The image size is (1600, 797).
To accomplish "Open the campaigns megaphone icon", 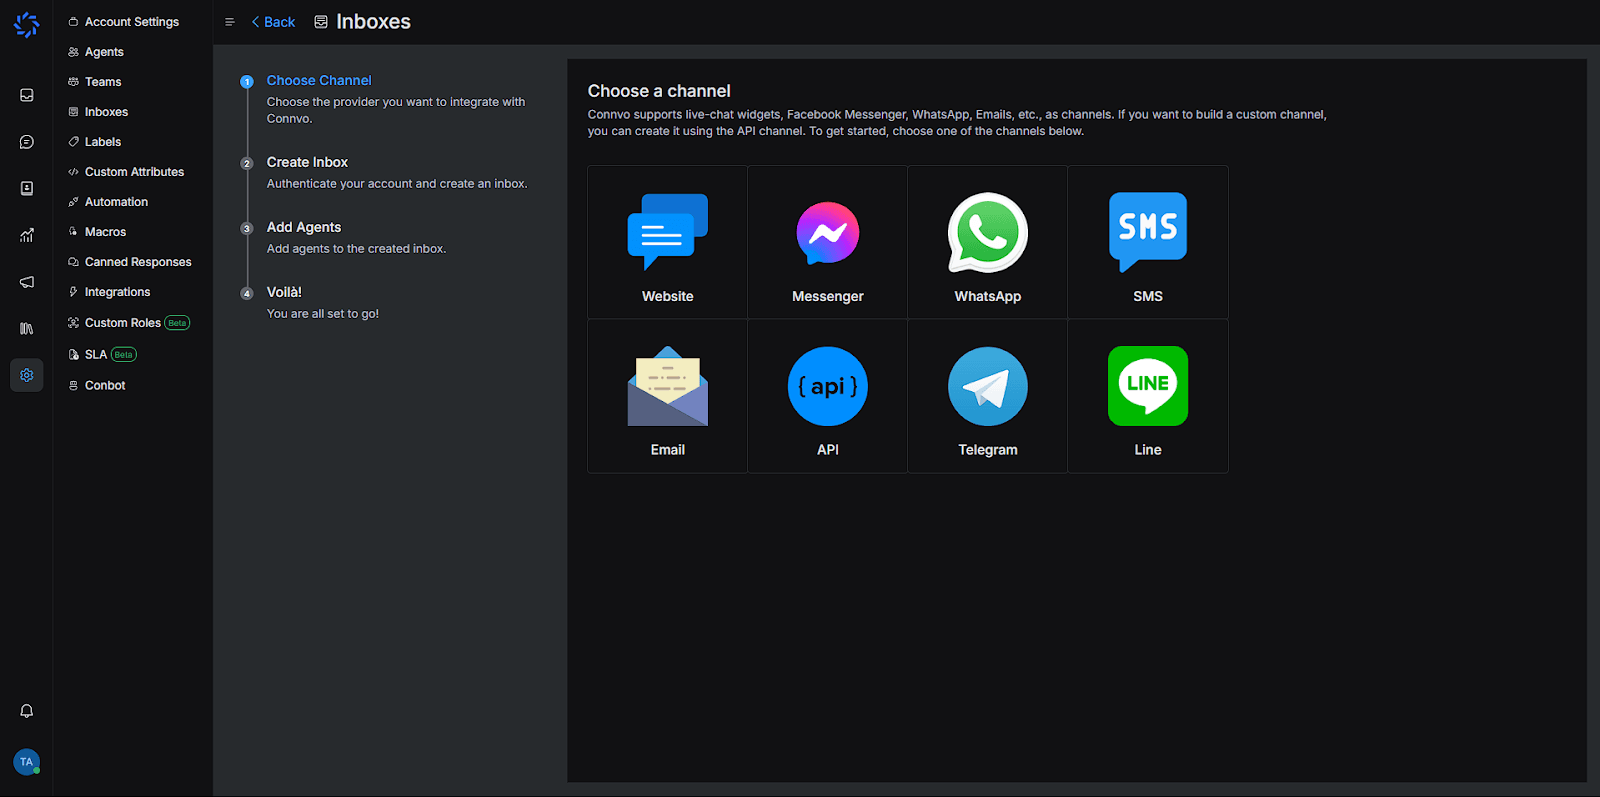I will coord(27,282).
